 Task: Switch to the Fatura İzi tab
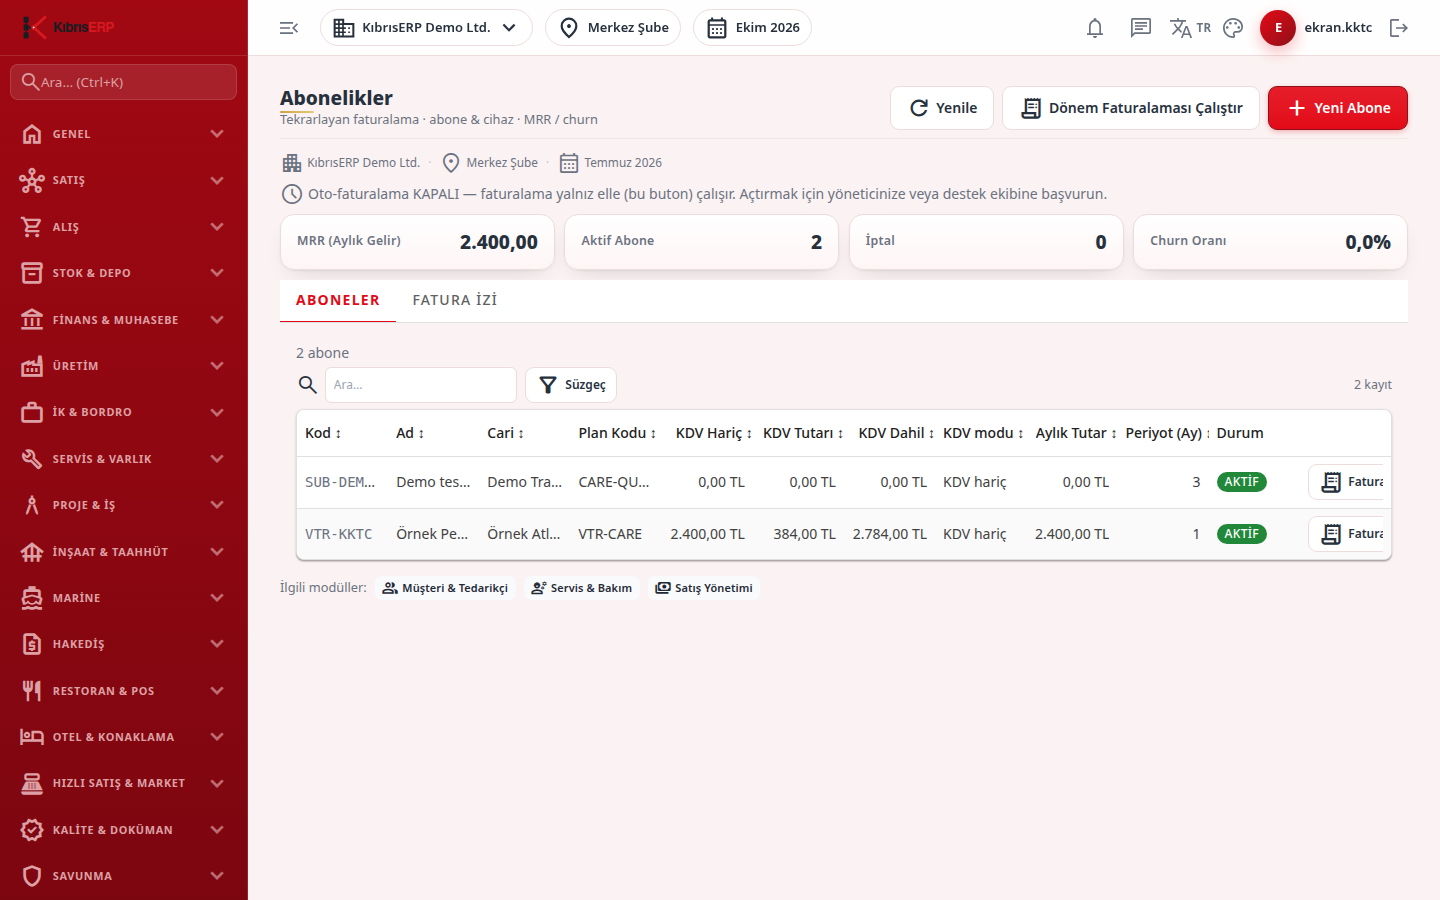coord(455,300)
